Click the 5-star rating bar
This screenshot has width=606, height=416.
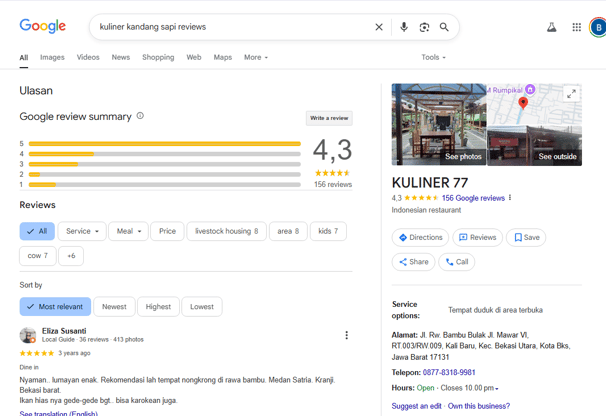[165, 143]
